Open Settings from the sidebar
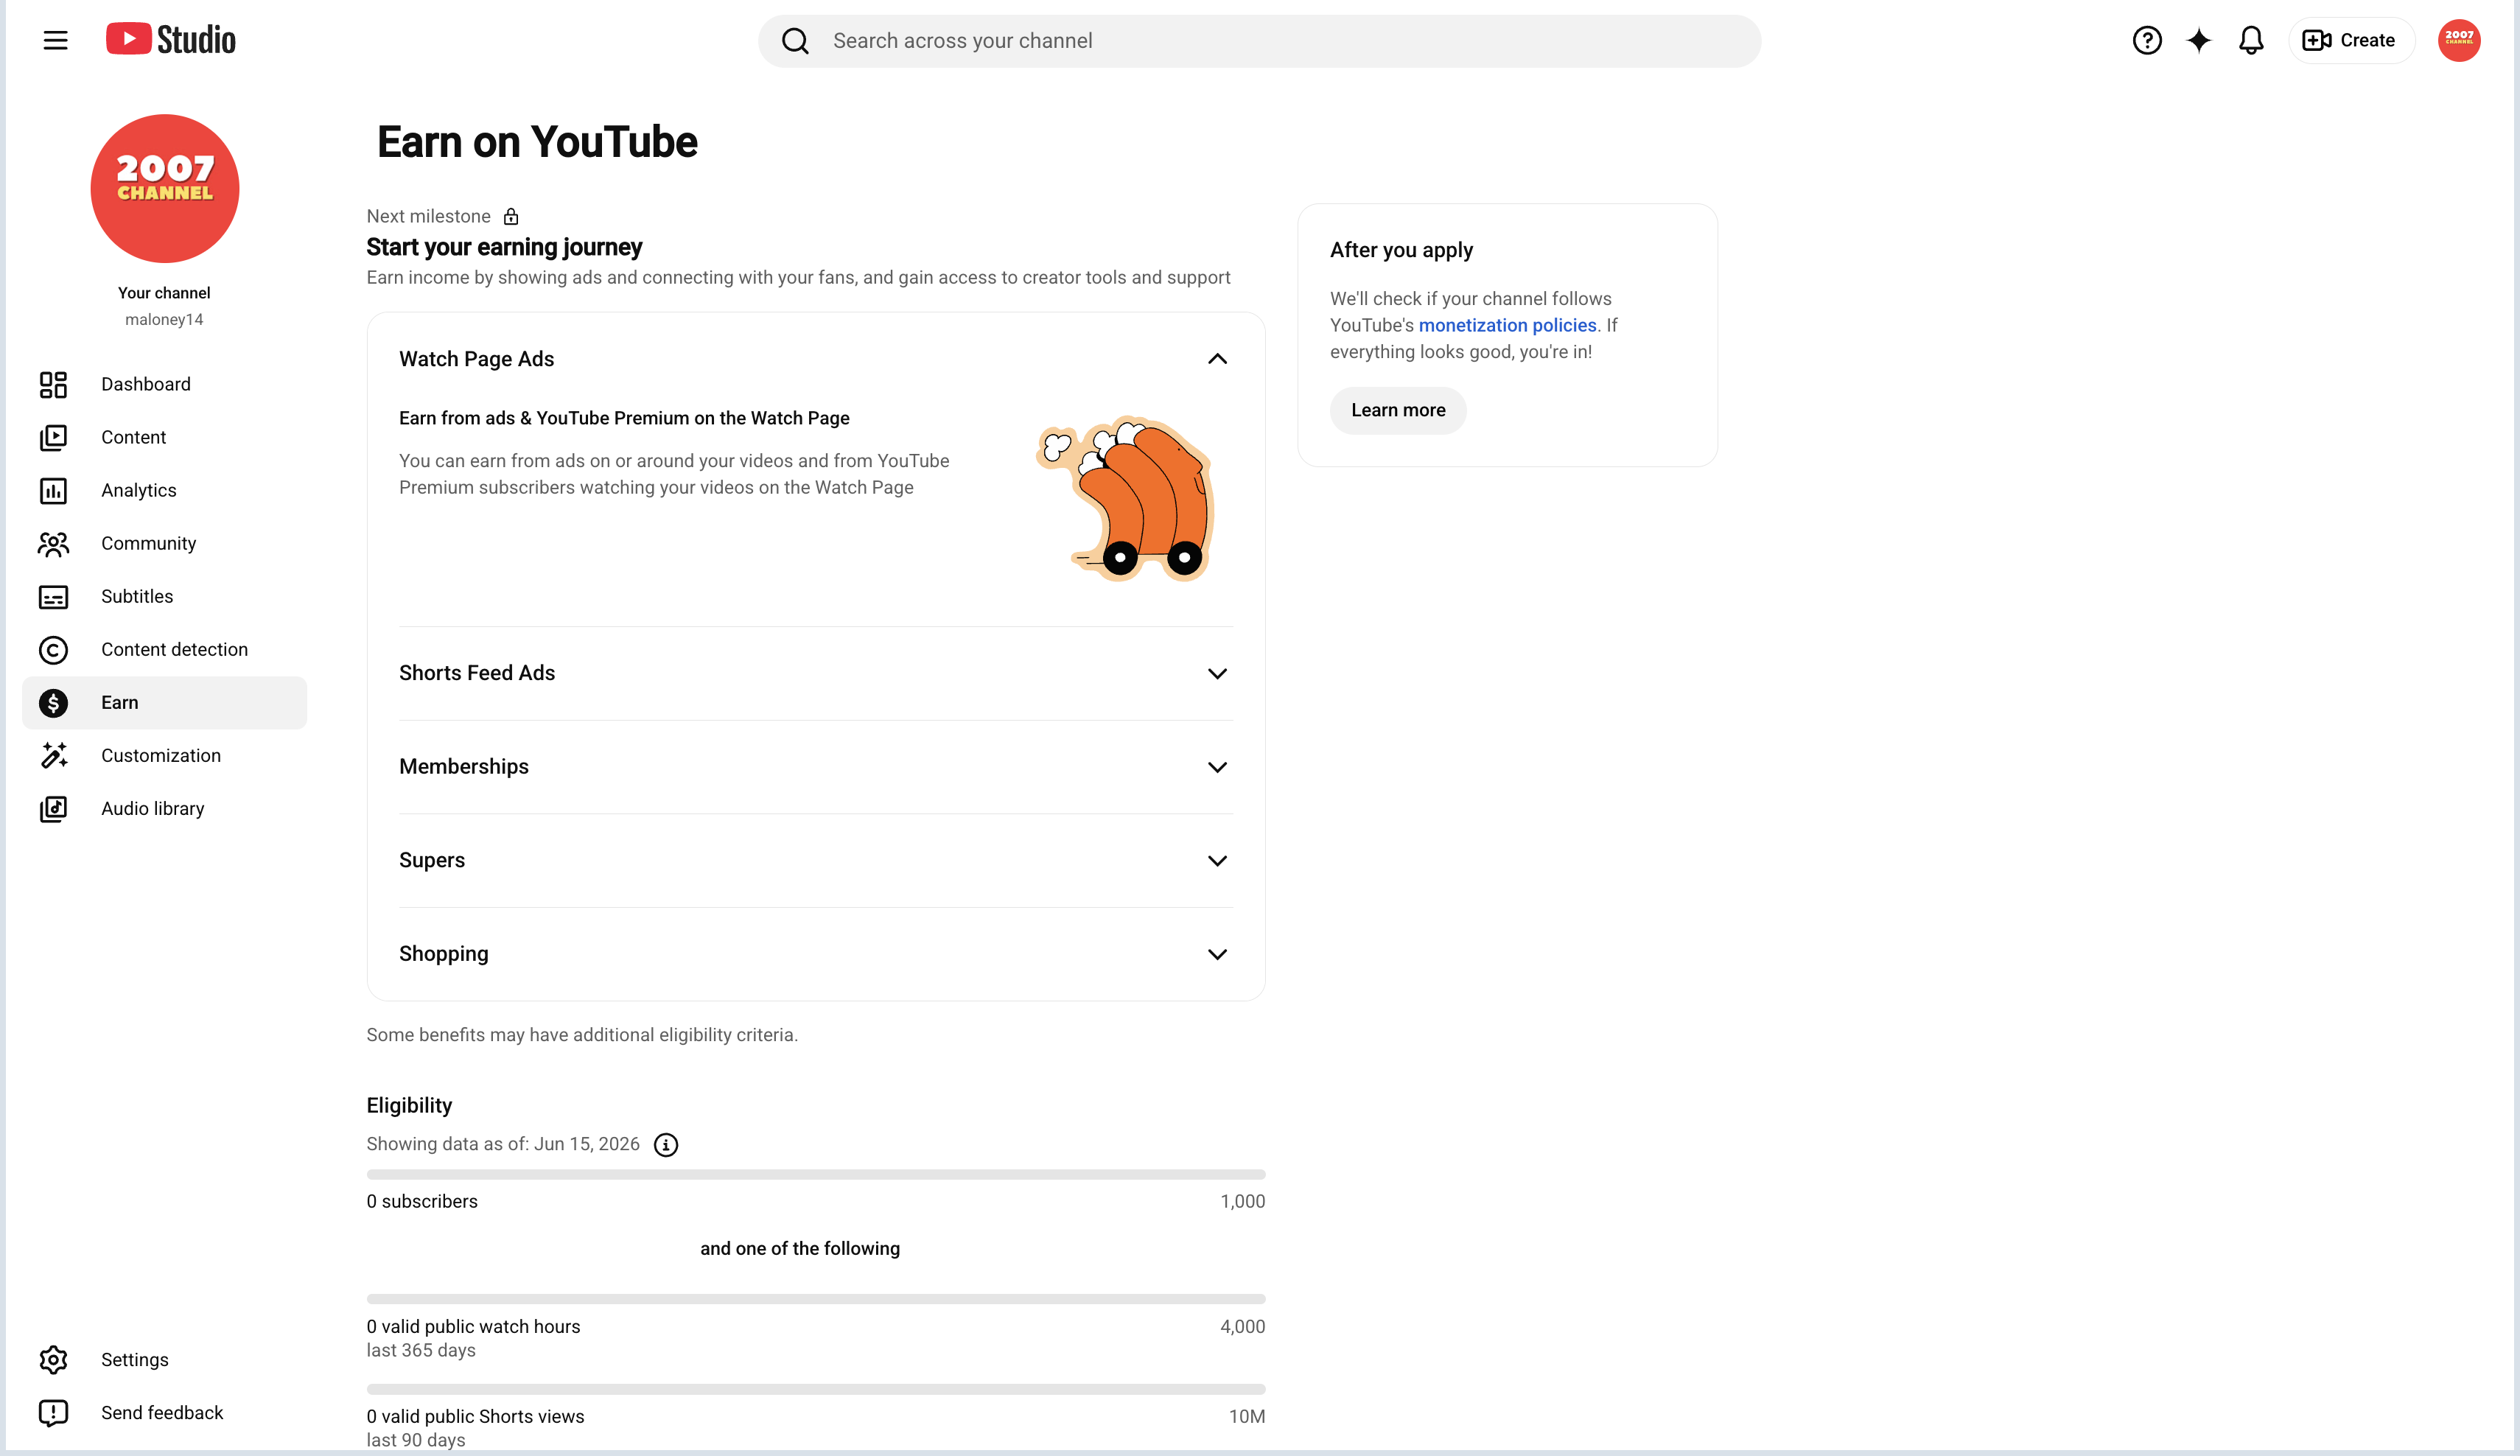The width and height of the screenshot is (2520, 1456). click(164, 1359)
